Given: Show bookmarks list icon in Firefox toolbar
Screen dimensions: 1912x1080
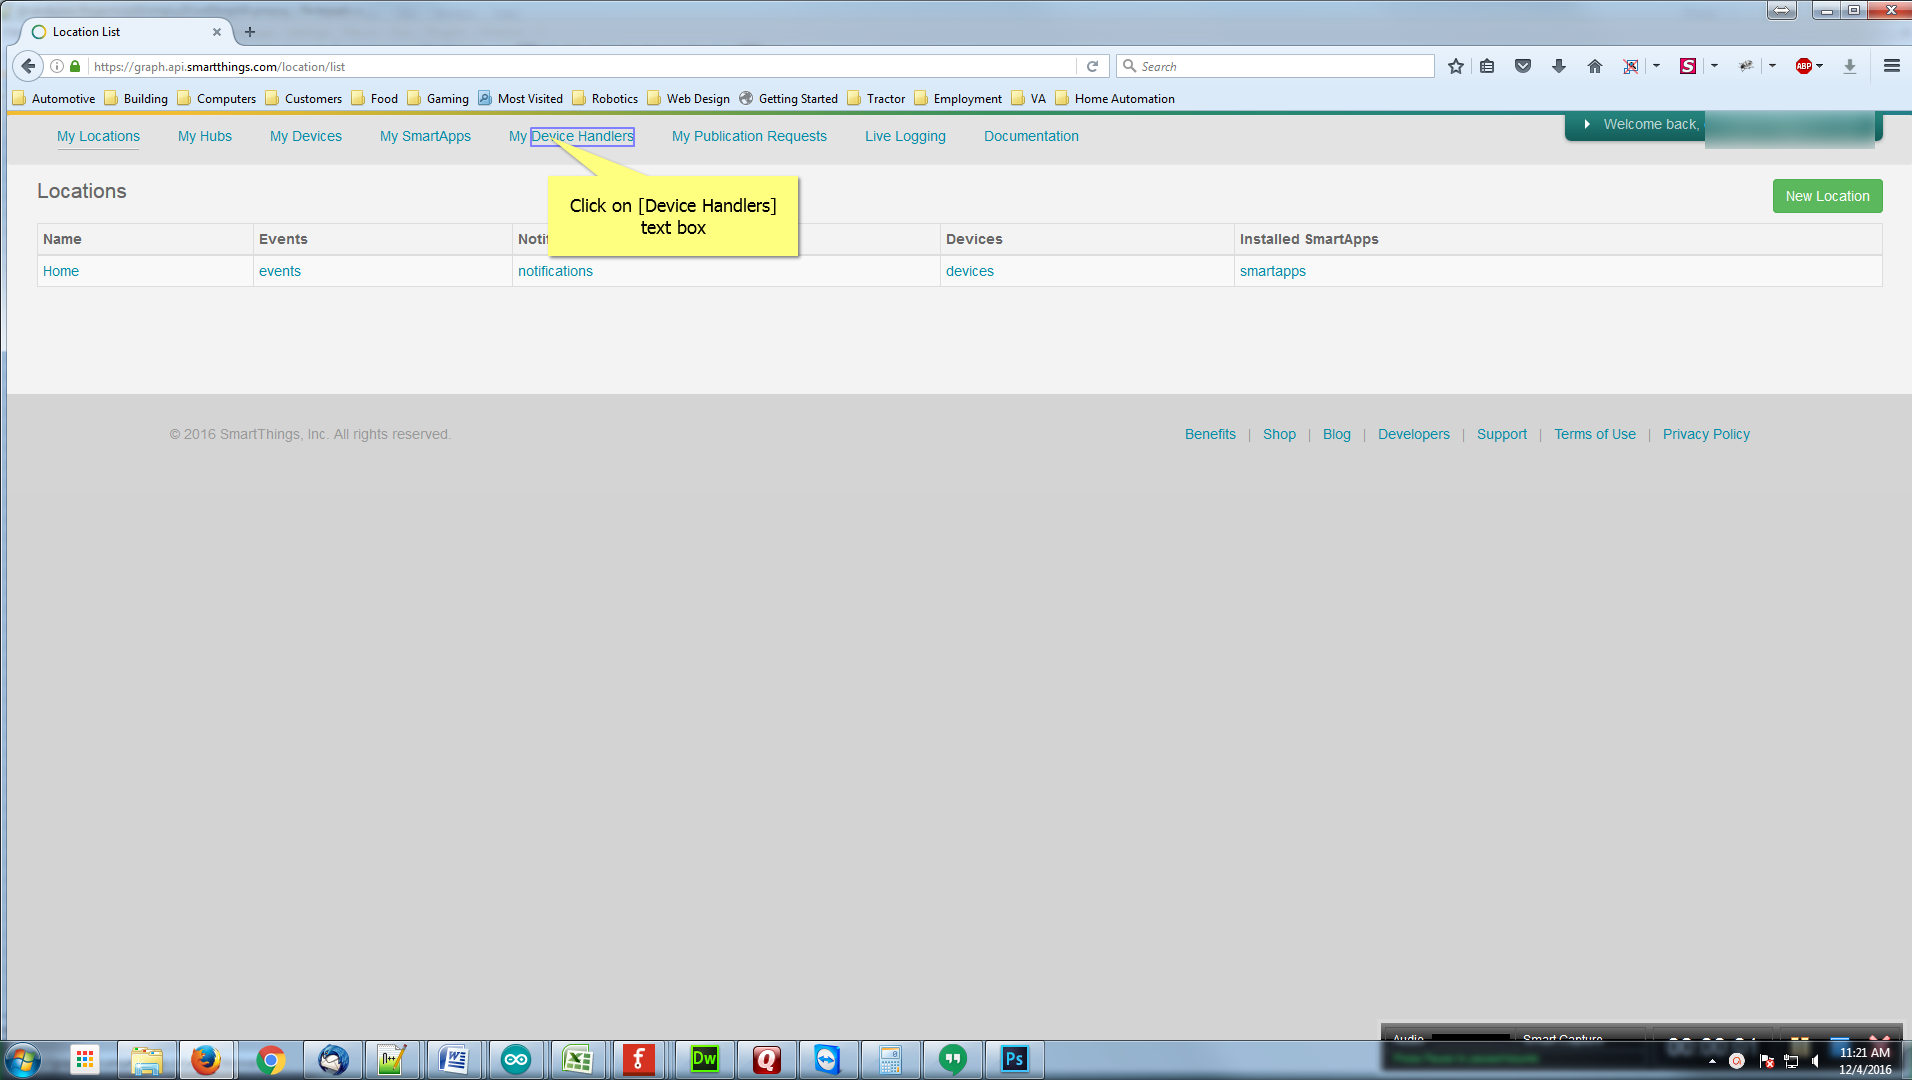Looking at the screenshot, I should (x=1487, y=66).
